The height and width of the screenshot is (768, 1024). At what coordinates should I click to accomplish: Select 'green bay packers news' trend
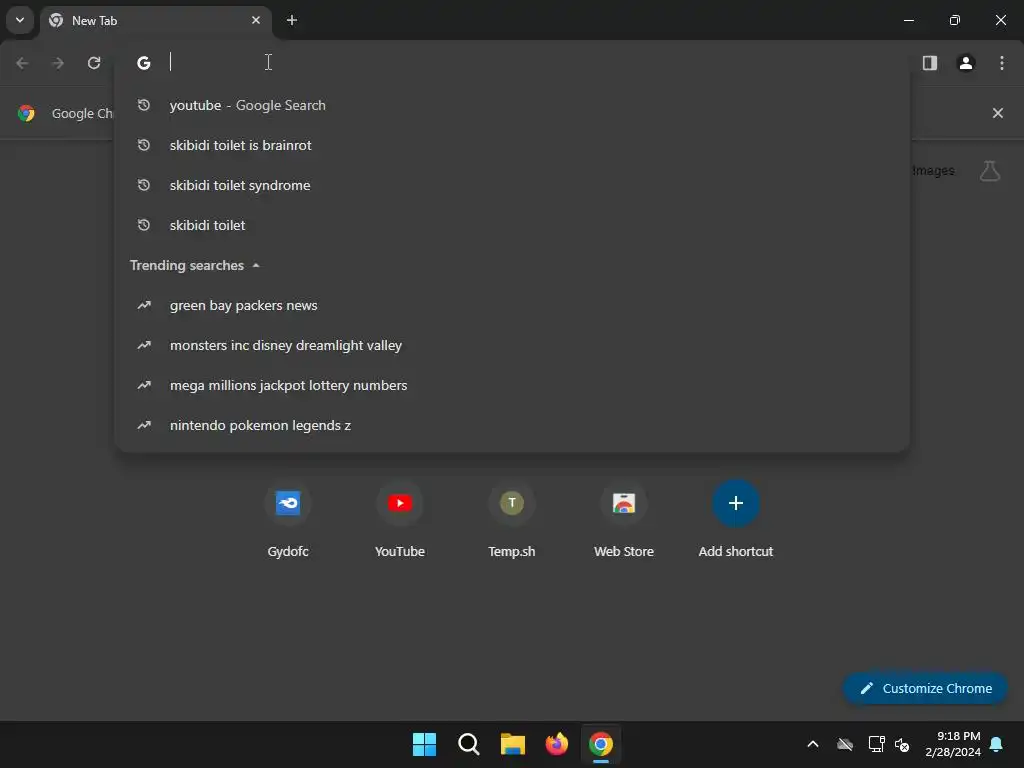click(x=512, y=306)
